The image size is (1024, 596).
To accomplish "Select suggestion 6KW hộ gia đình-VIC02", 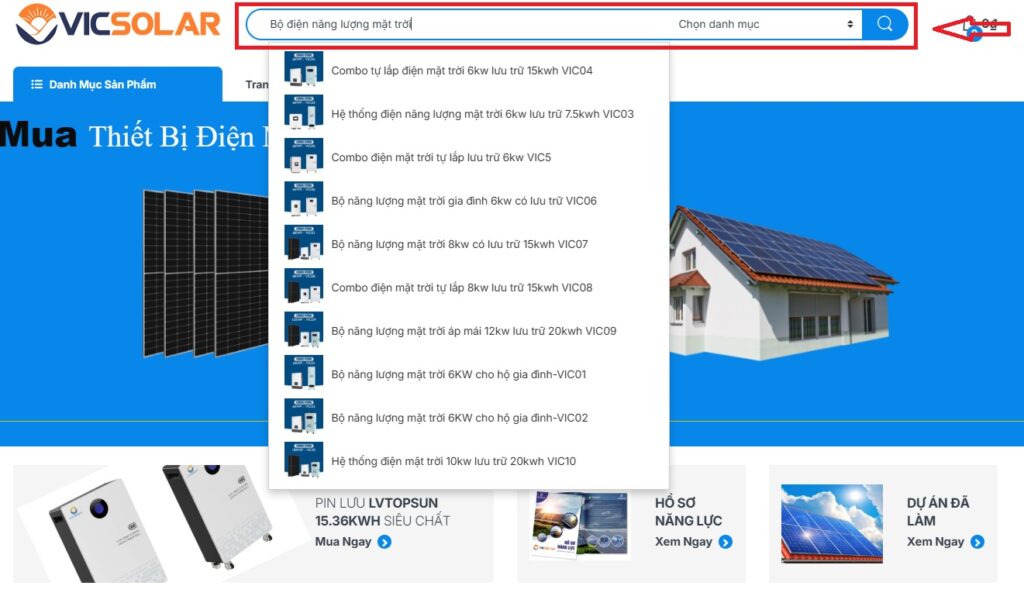I will point(459,418).
